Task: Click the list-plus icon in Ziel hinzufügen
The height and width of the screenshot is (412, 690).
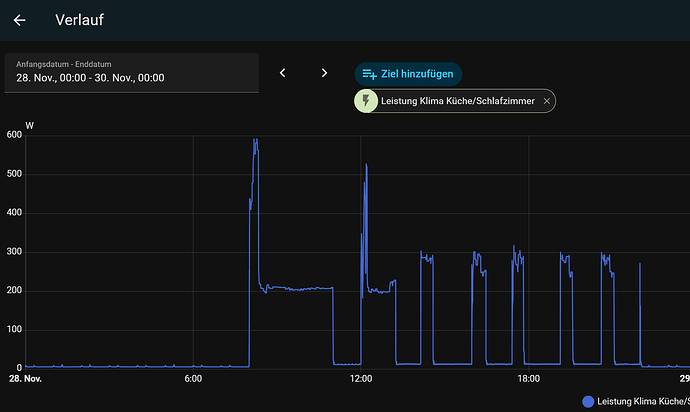Action: 370,74
